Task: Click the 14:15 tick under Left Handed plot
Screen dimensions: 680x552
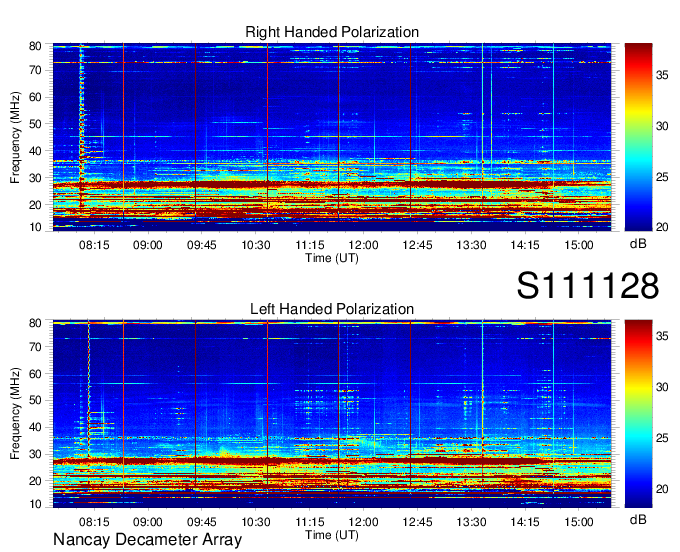Action: [x=525, y=522]
